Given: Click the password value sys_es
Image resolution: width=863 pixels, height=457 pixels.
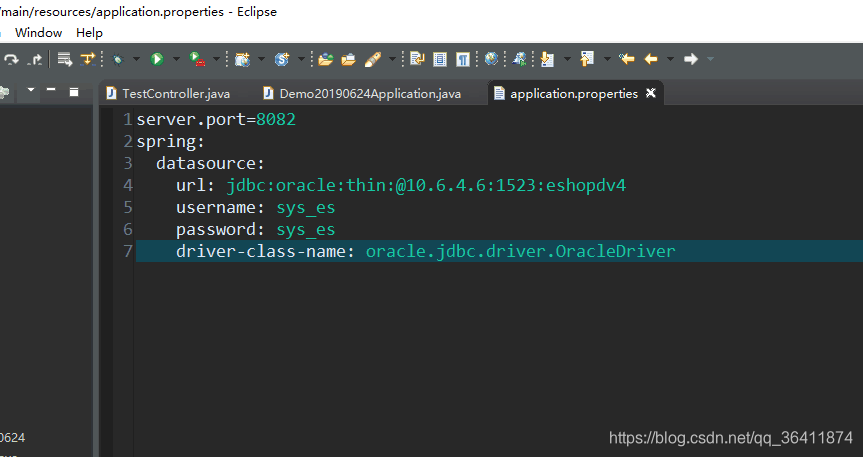Looking at the screenshot, I should (306, 230).
